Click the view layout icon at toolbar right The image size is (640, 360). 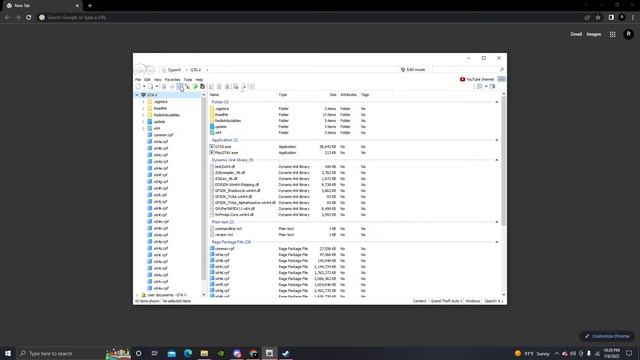tap(480, 87)
